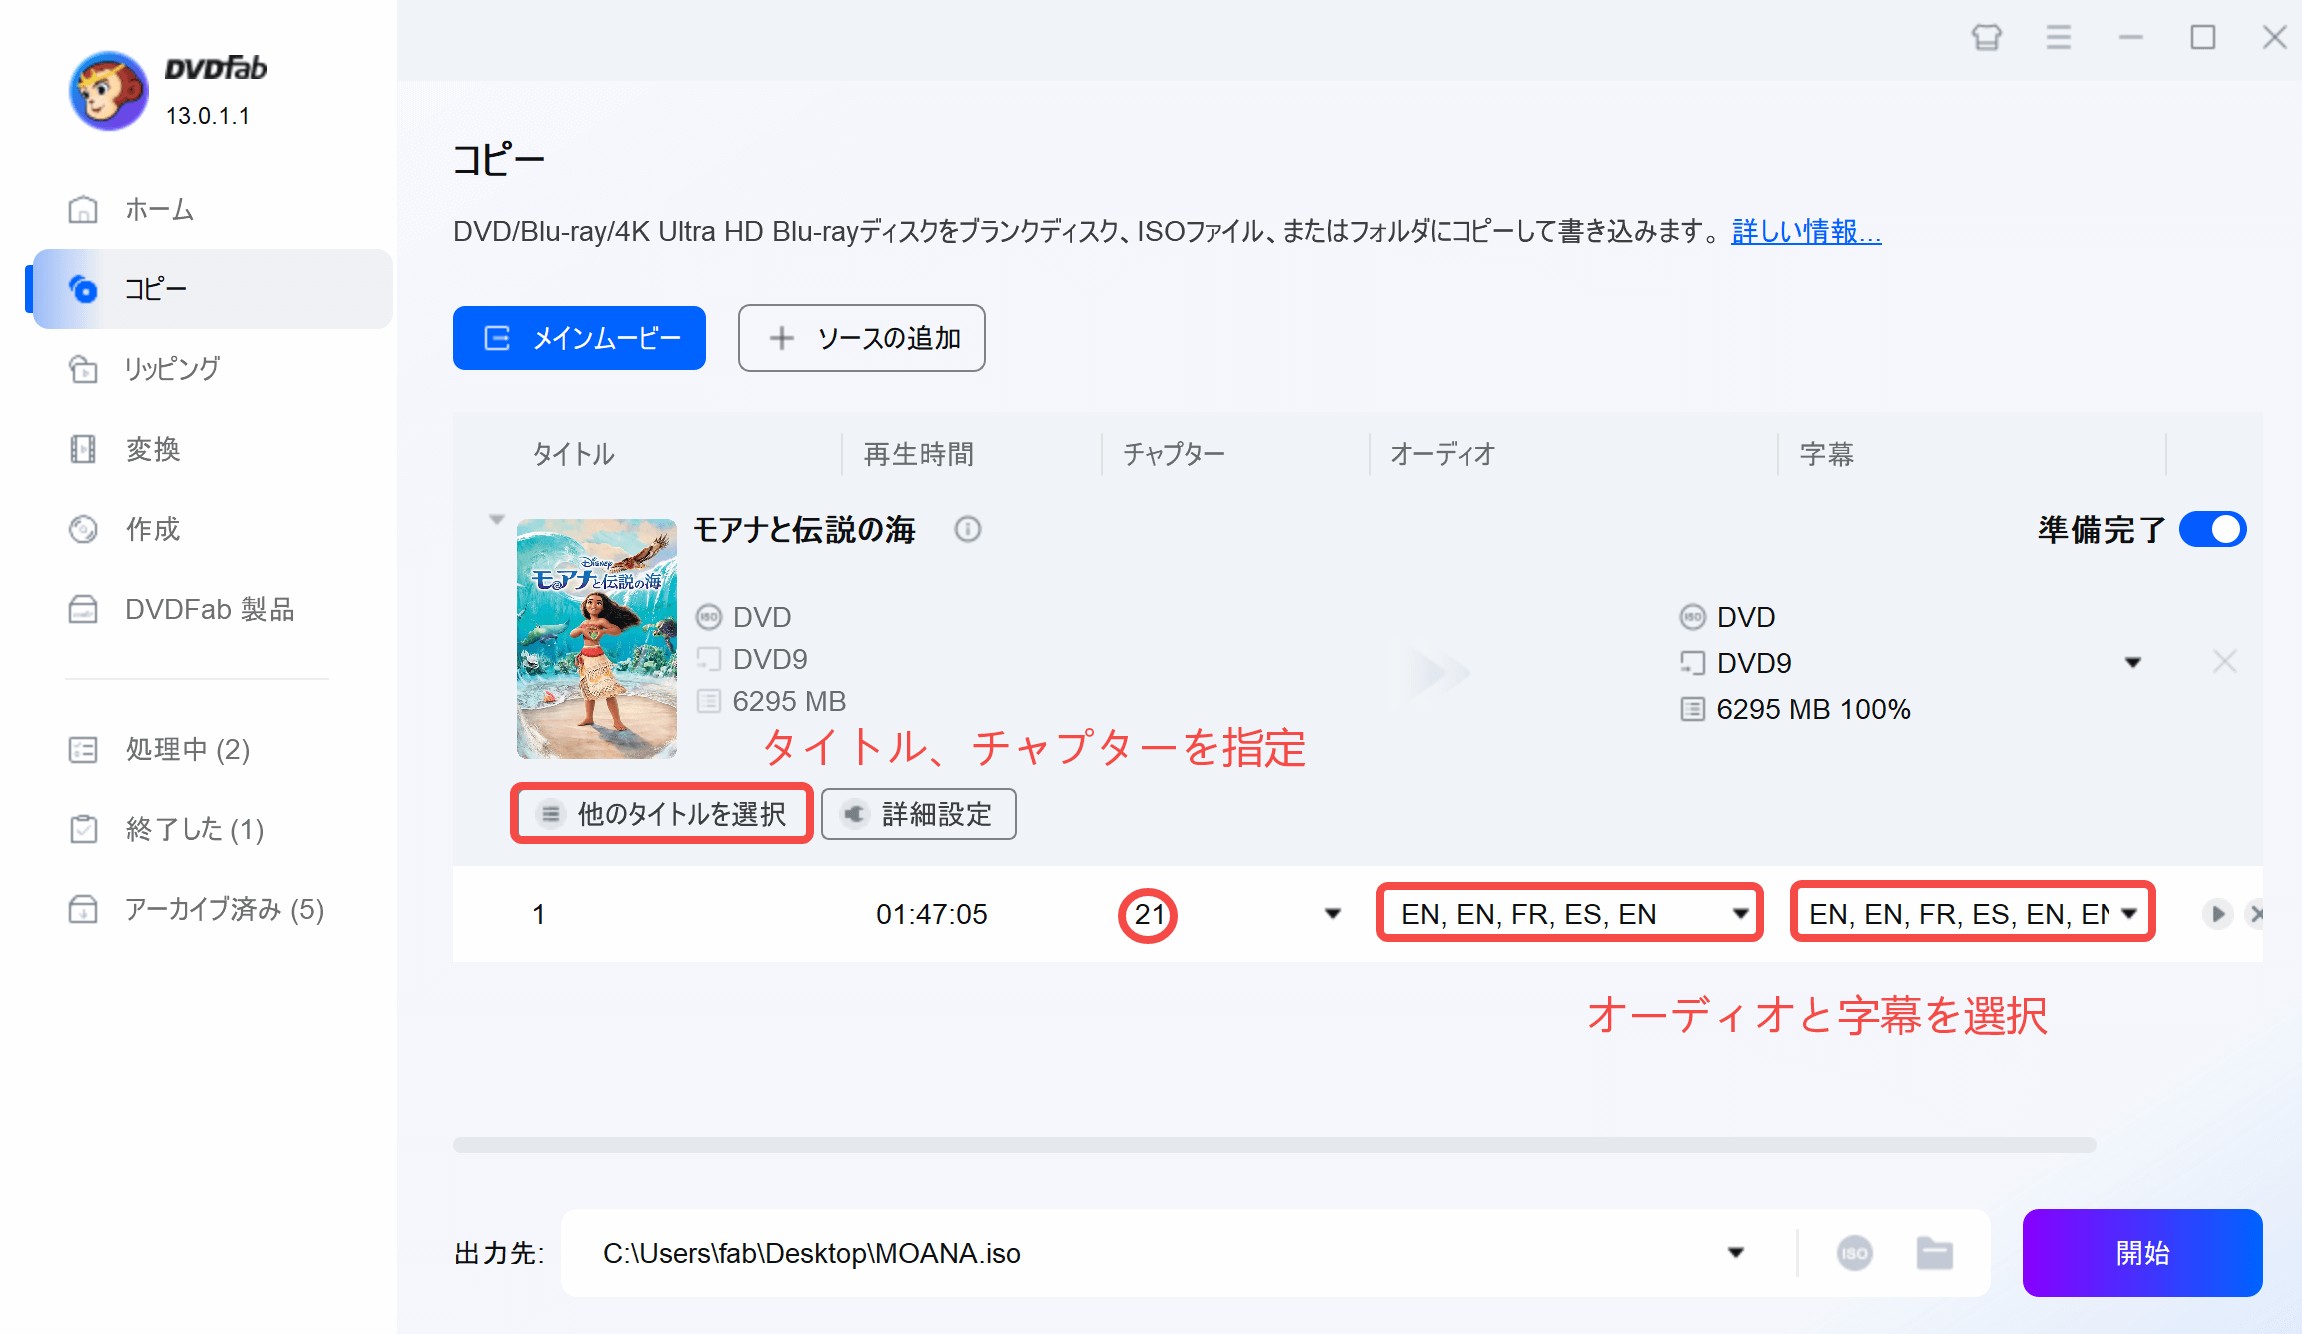Select コピー module in sidebar
Screen dimensions: 2302x1334
click(x=212, y=289)
